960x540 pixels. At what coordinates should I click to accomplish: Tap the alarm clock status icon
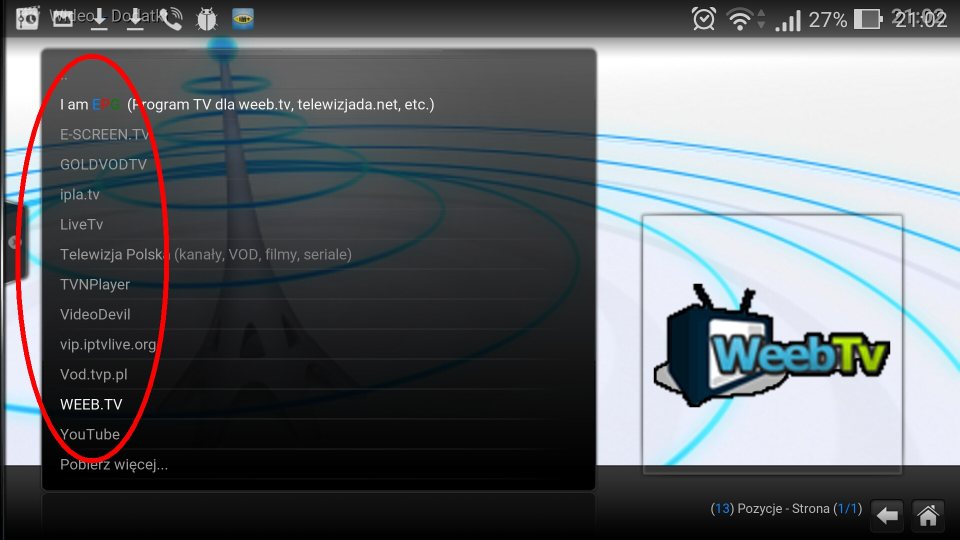(704, 19)
